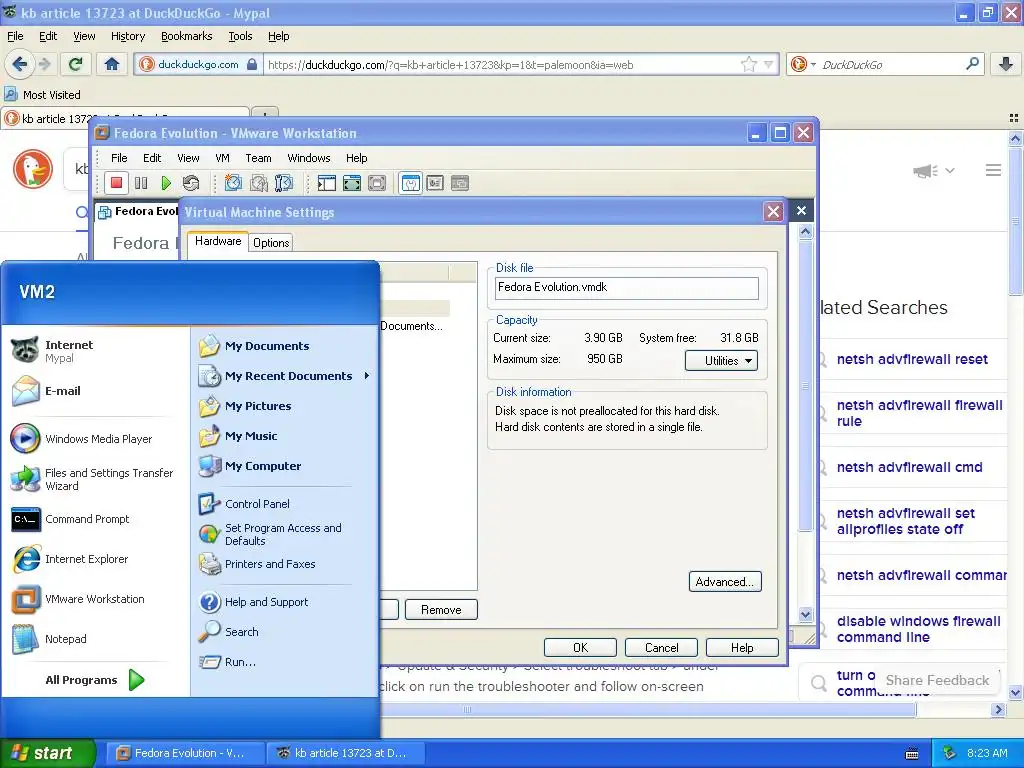
Task: Open the VM menu in VMware Workstation
Action: click(x=223, y=158)
